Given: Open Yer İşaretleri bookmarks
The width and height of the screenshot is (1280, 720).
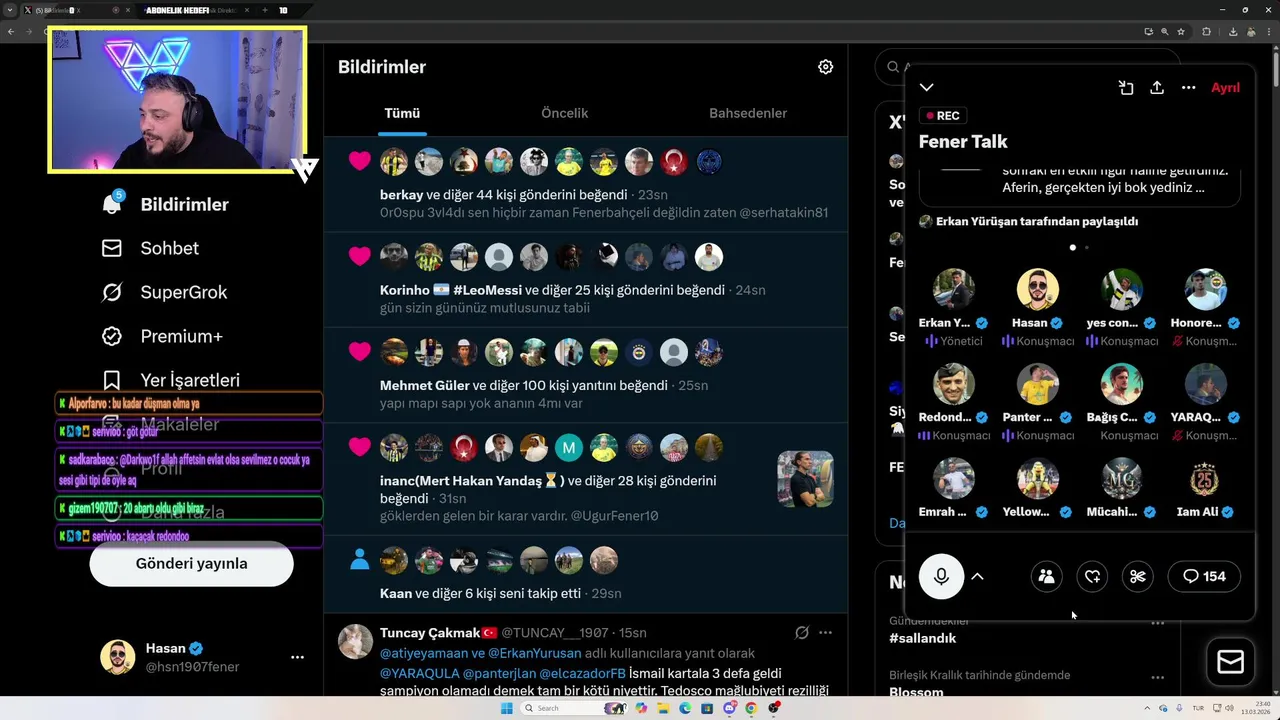Looking at the screenshot, I should [171, 380].
